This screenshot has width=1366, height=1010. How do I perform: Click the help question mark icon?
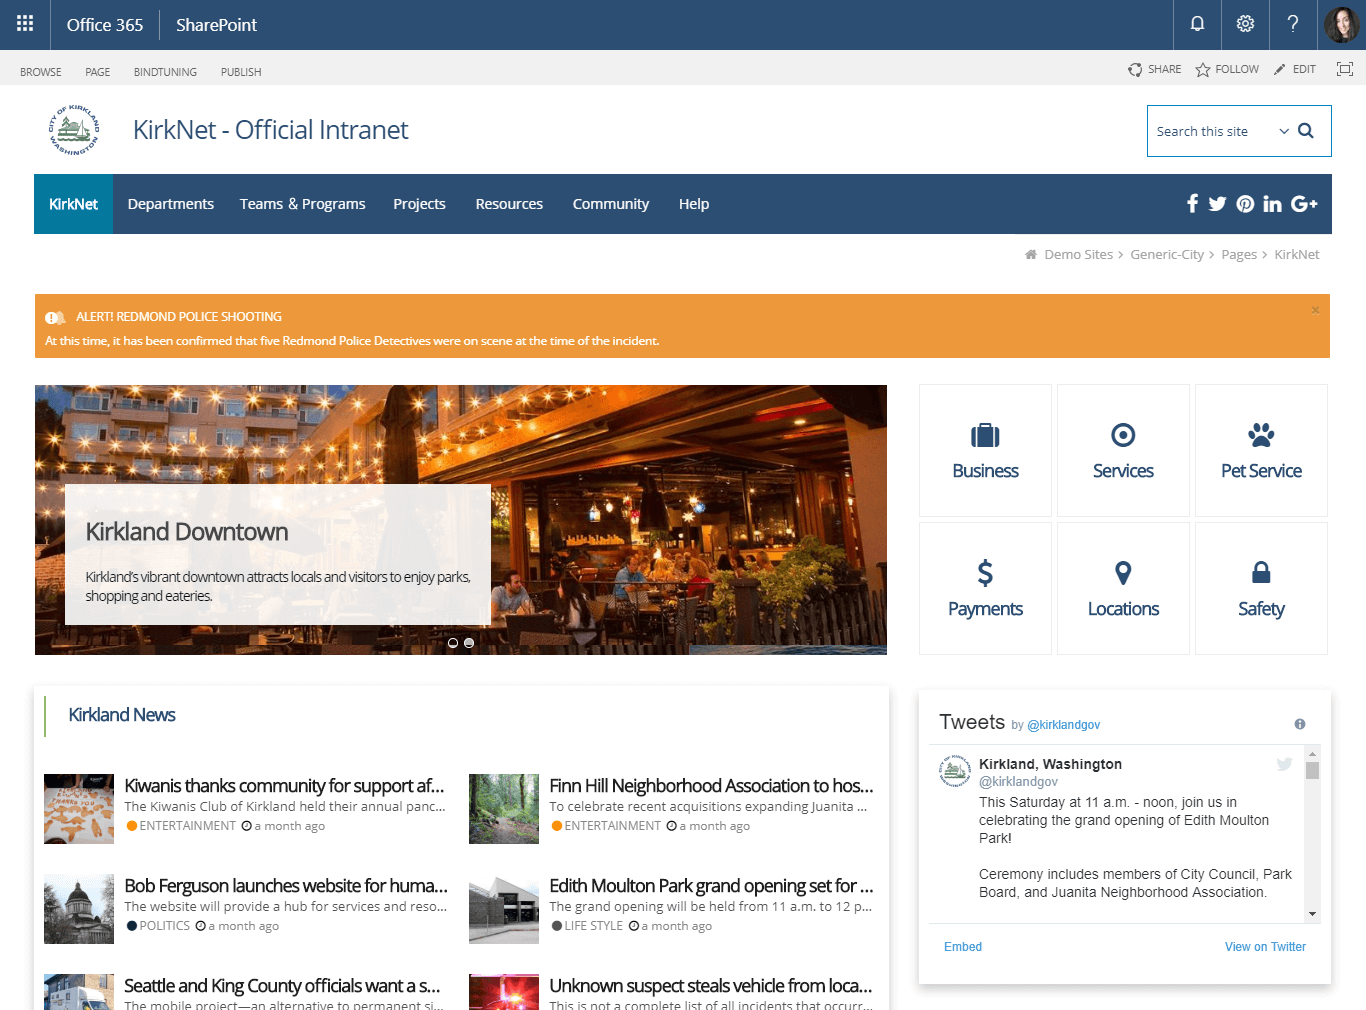(1293, 24)
